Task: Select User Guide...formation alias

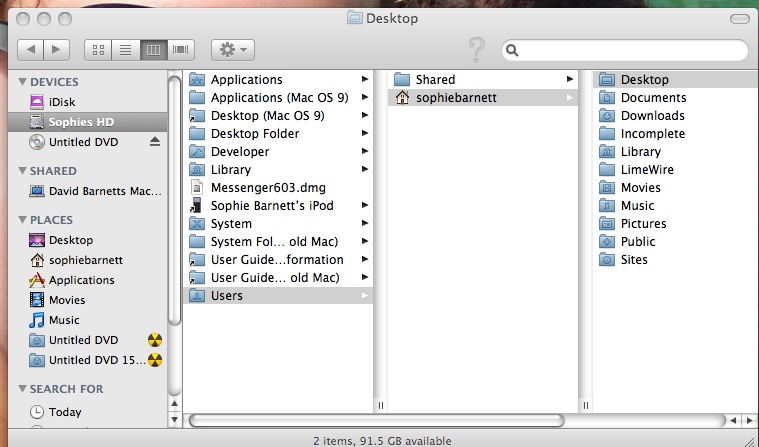Action: 278,260
